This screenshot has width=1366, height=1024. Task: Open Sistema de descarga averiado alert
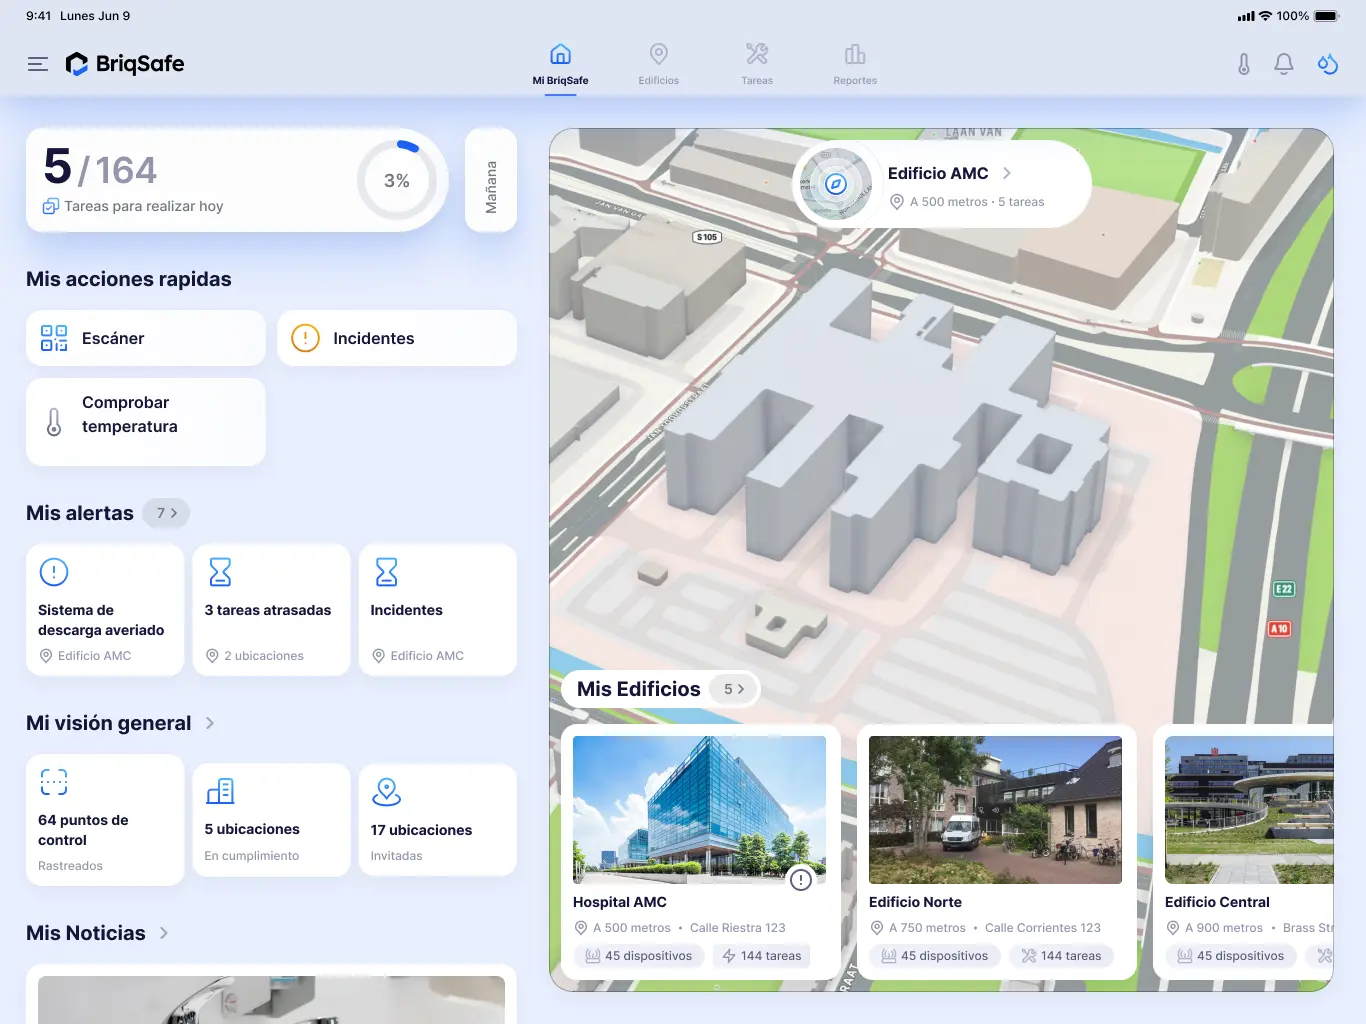105,610
